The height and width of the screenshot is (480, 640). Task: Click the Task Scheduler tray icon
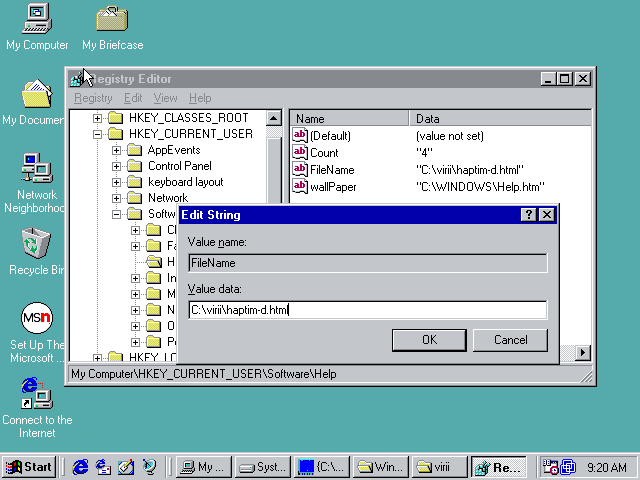coord(550,467)
